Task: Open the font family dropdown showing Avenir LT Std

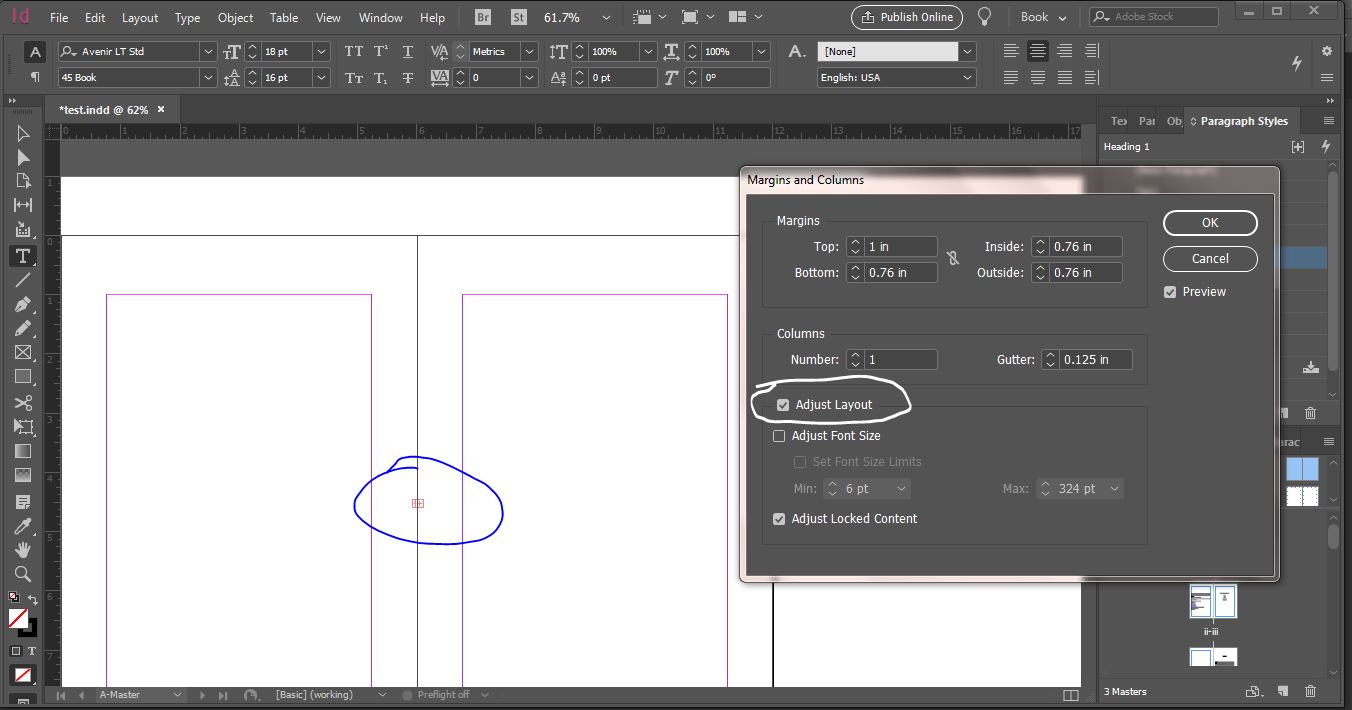Action: tap(206, 51)
